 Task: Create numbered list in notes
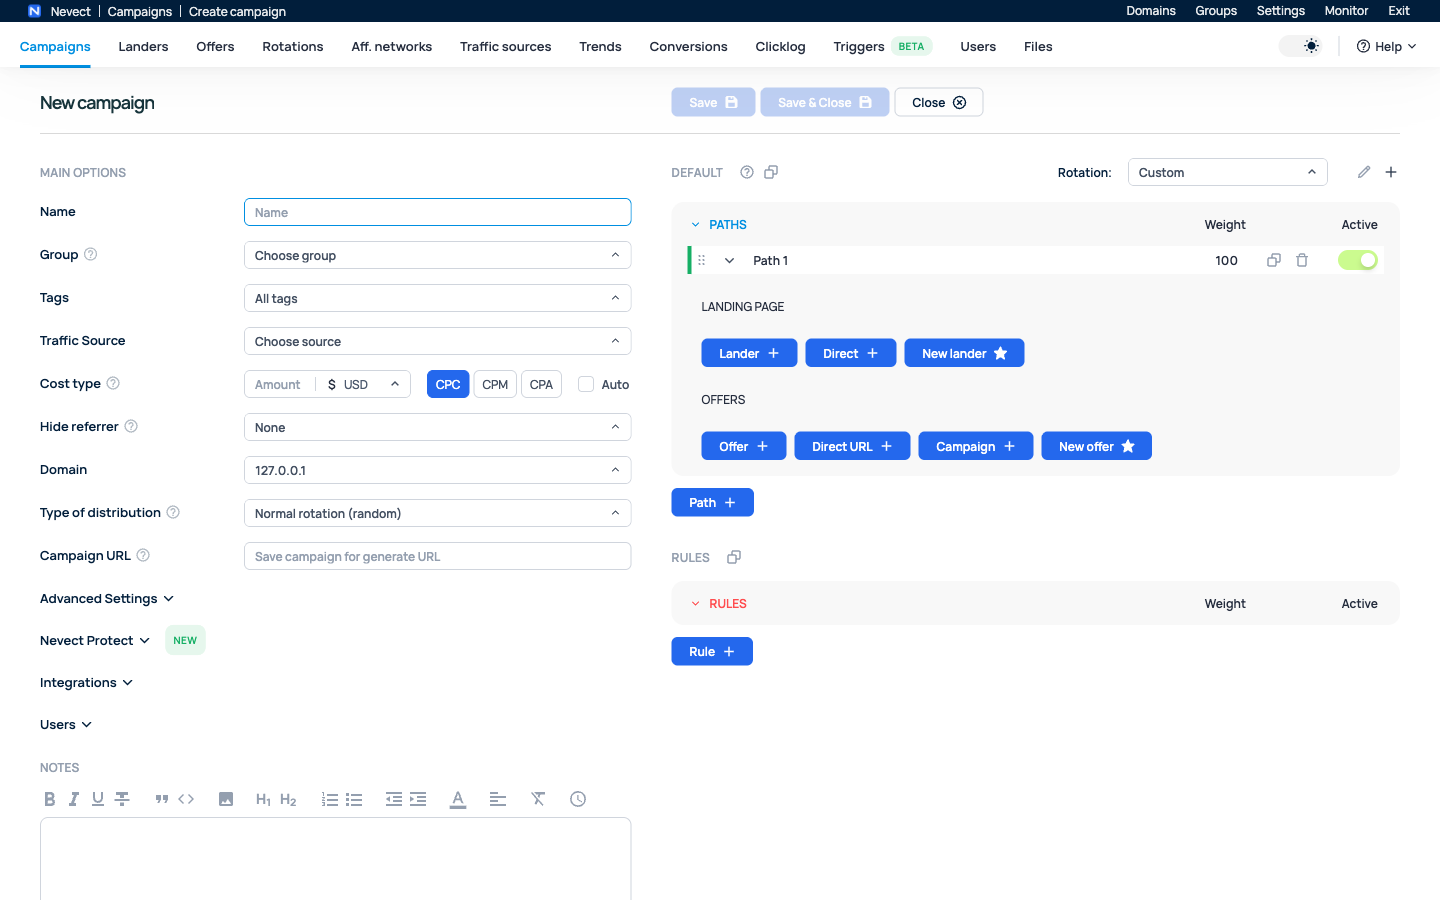(x=330, y=799)
